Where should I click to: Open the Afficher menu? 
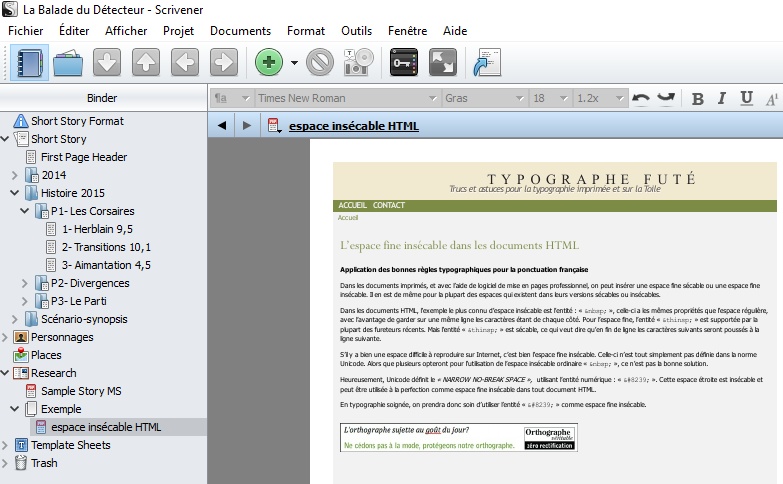pyautogui.click(x=126, y=31)
